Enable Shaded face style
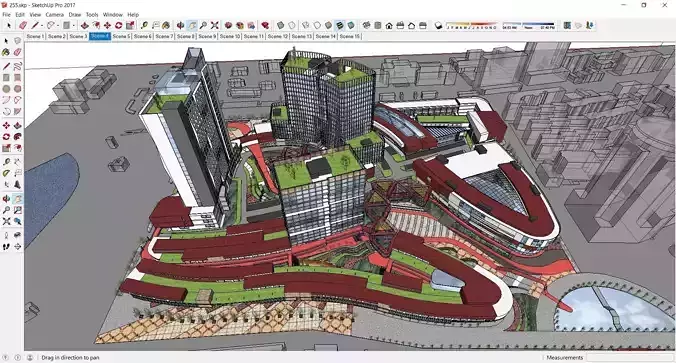Image resolution: width=676 pixels, height=363 pixels. 328,25
